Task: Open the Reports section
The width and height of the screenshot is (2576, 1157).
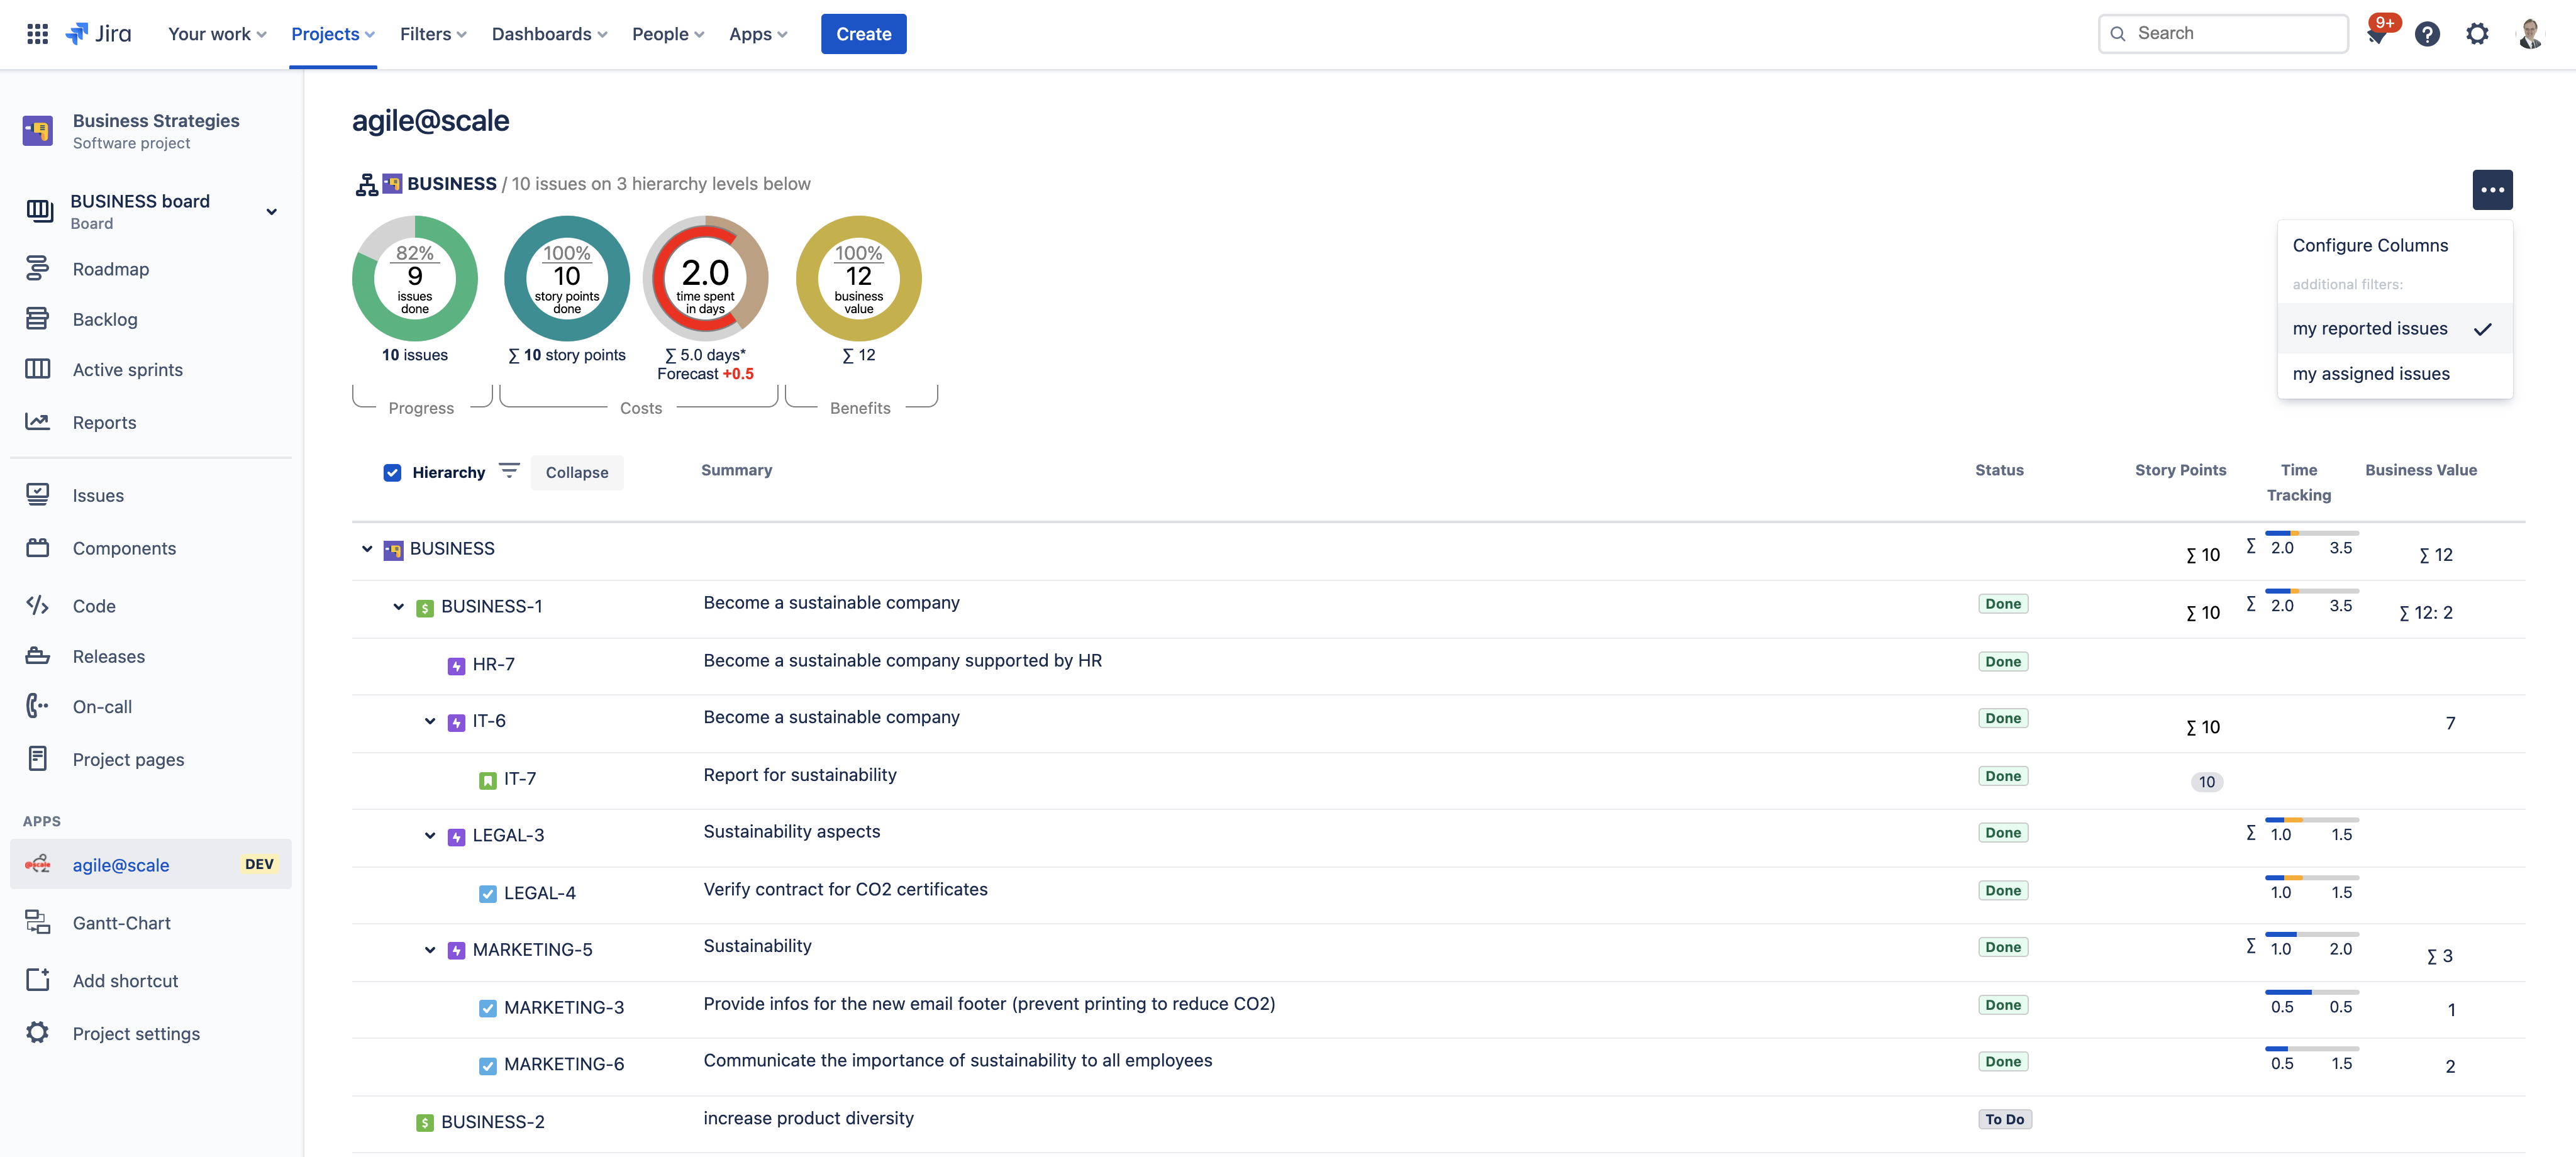Action: click(x=104, y=421)
